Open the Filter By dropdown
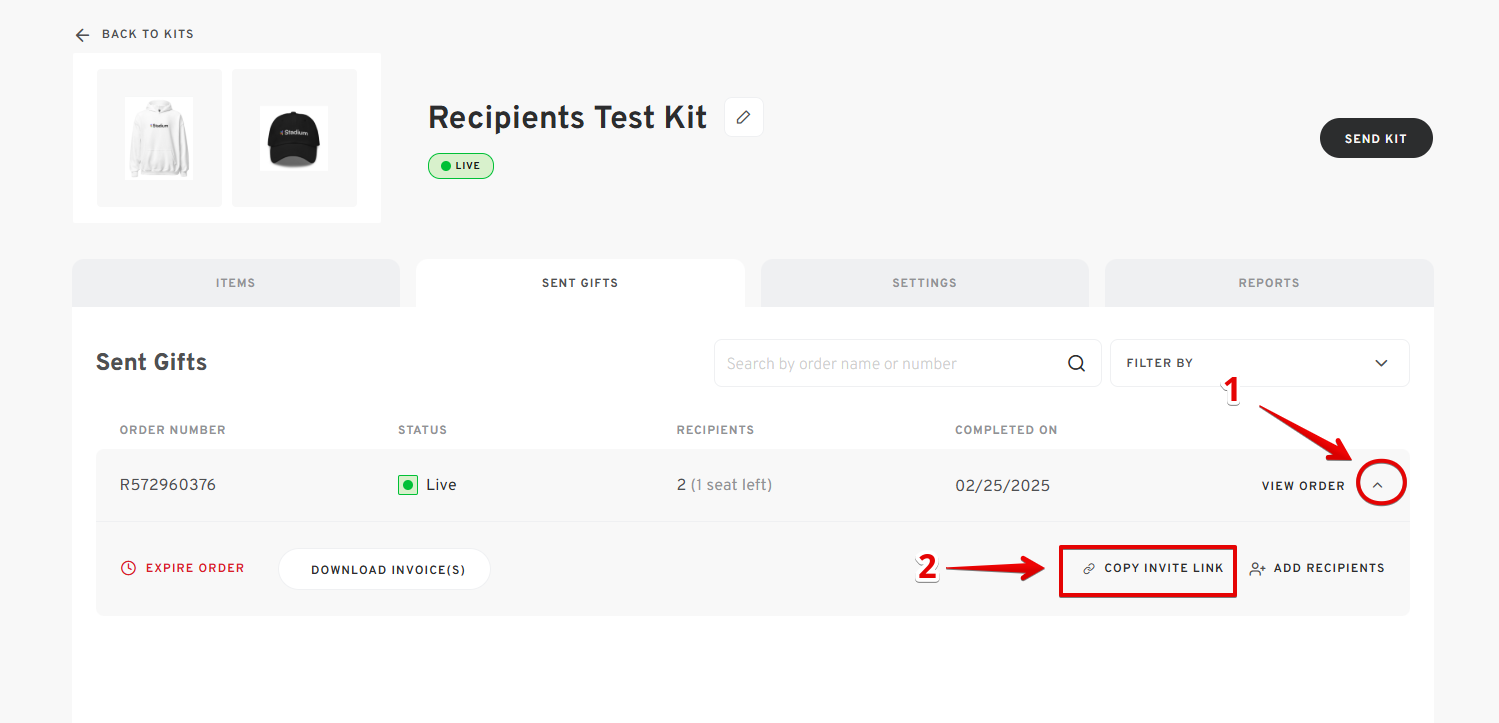 click(x=1259, y=363)
